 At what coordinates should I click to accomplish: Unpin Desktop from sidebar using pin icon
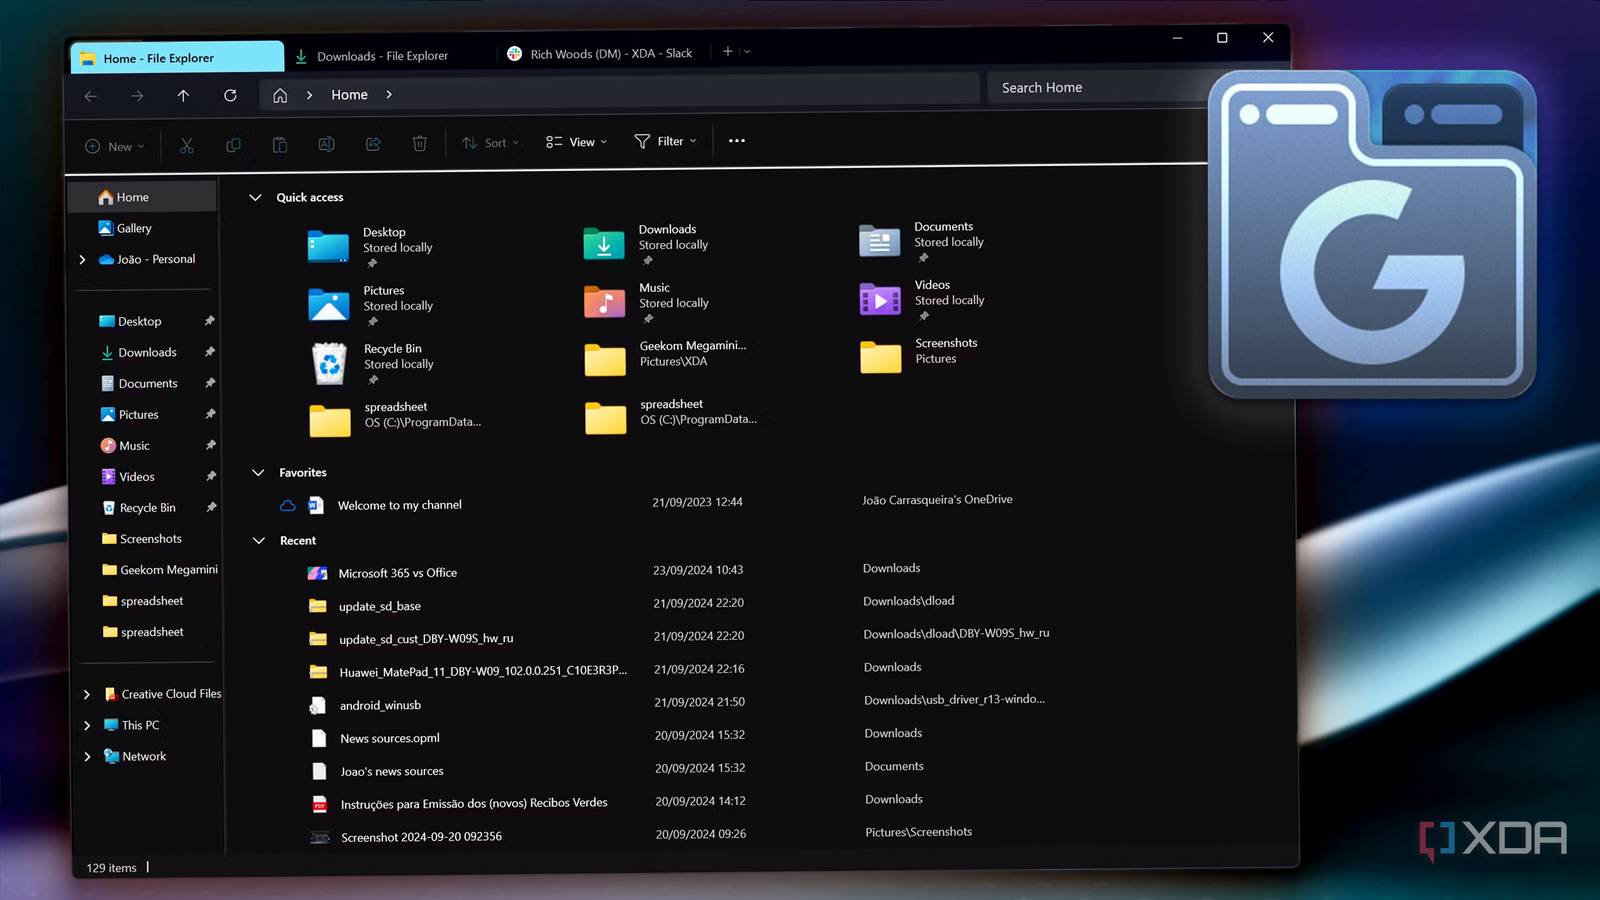point(210,321)
